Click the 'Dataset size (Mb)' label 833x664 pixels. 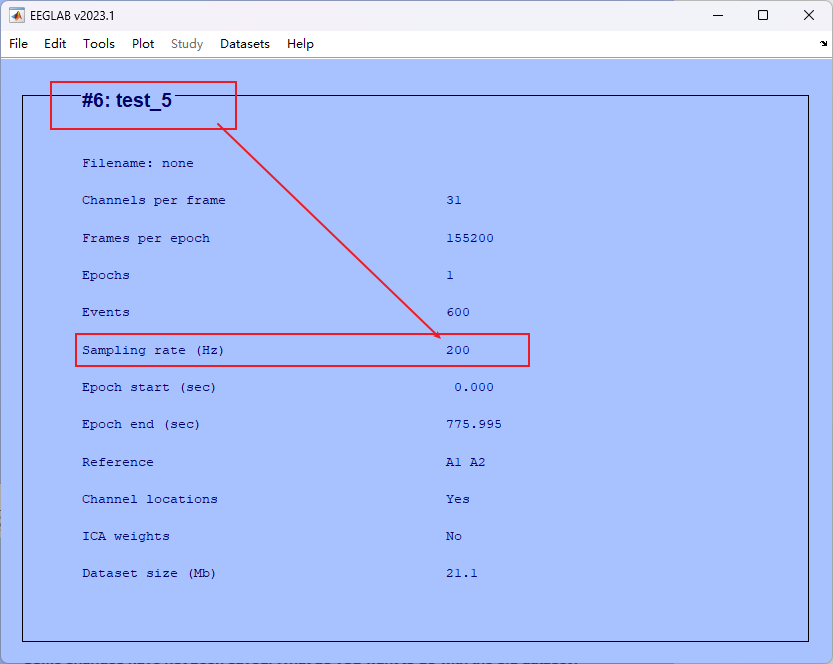(149, 574)
